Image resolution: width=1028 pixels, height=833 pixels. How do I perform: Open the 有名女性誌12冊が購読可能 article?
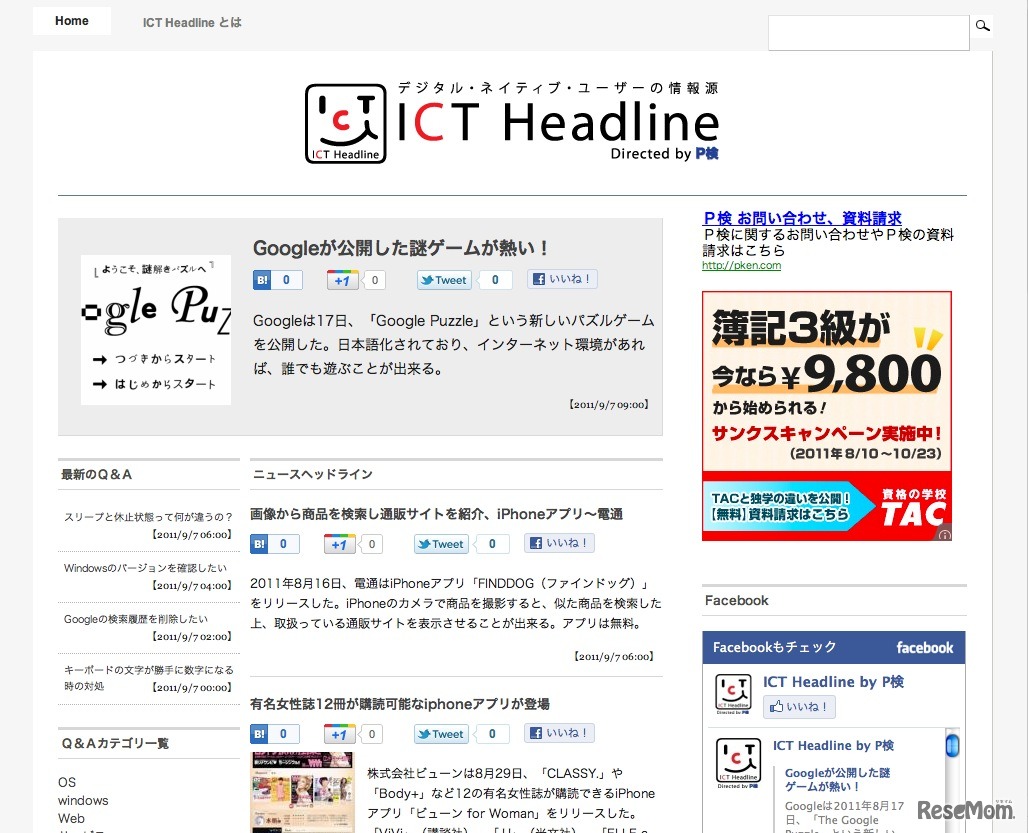tap(400, 704)
